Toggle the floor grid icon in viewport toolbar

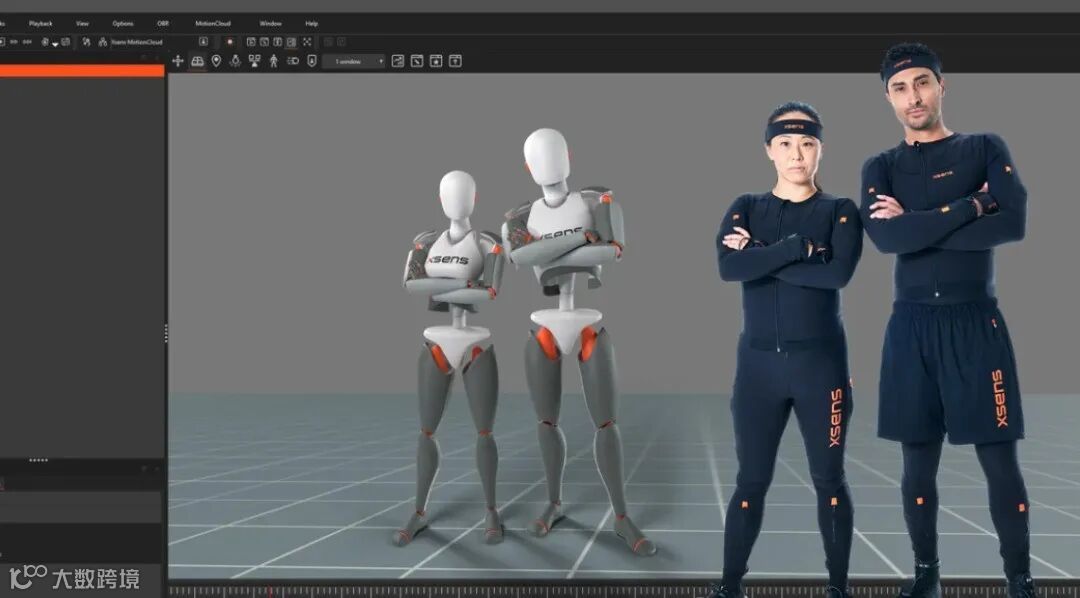[x=198, y=61]
